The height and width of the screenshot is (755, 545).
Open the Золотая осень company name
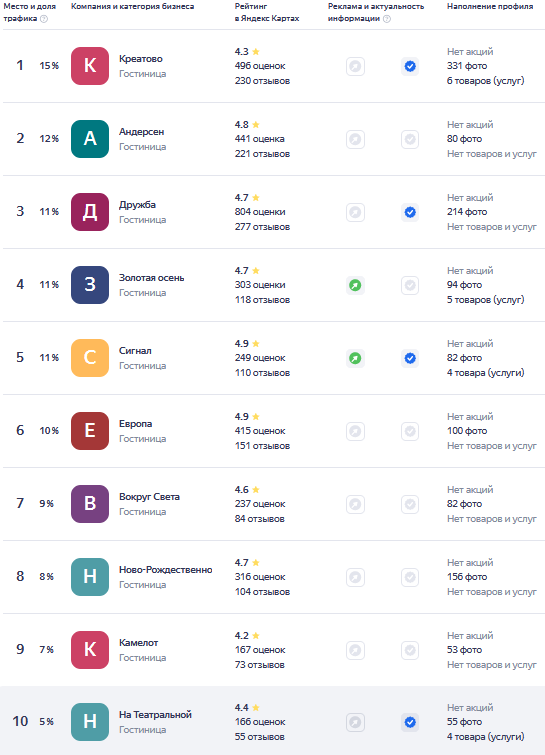click(x=152, y=278)
